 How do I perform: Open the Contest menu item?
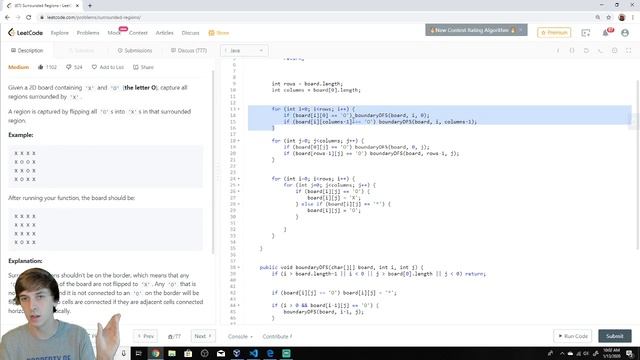coord(138,33)
